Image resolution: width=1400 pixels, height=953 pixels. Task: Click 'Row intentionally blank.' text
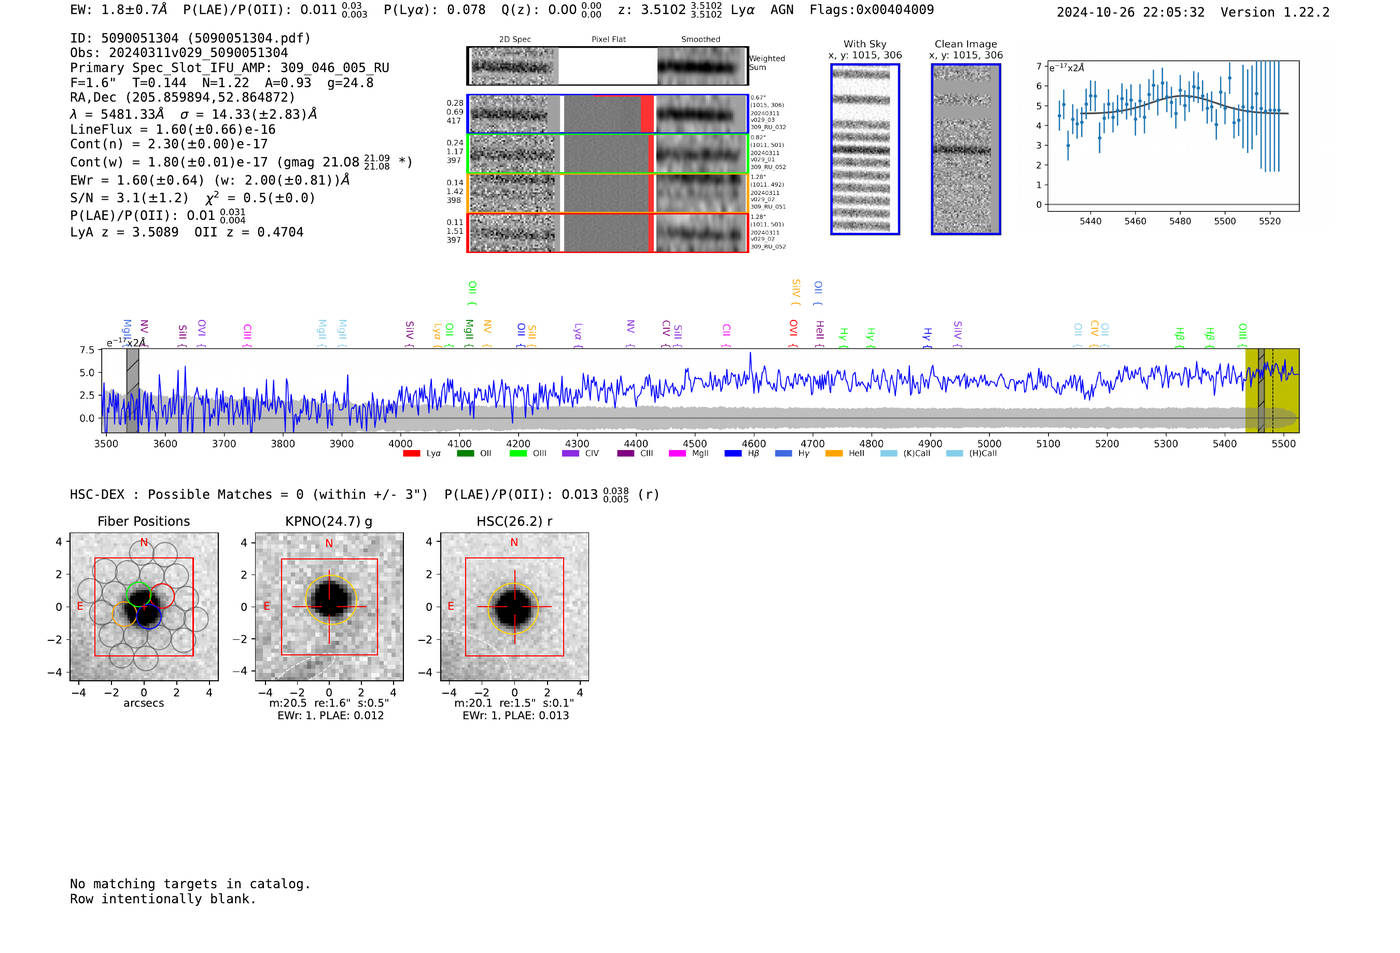click(163, 899)
